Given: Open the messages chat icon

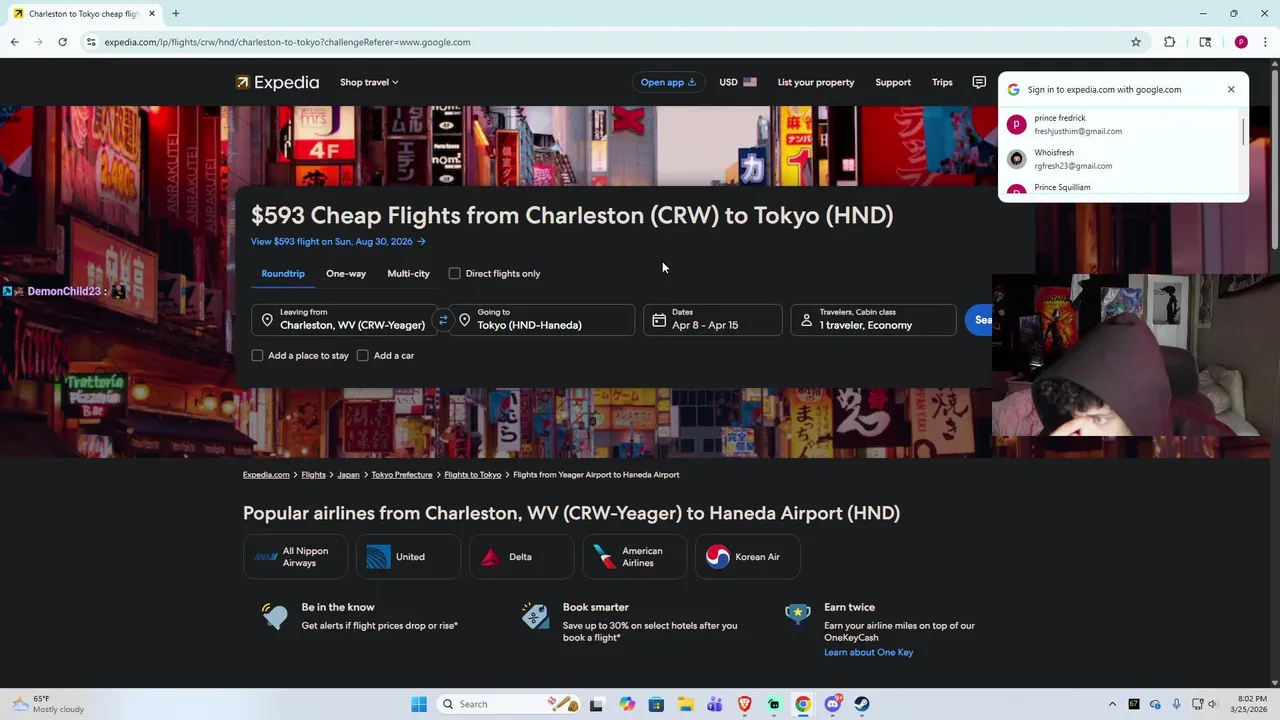Looking at the screenshot, I should point(979,82).
